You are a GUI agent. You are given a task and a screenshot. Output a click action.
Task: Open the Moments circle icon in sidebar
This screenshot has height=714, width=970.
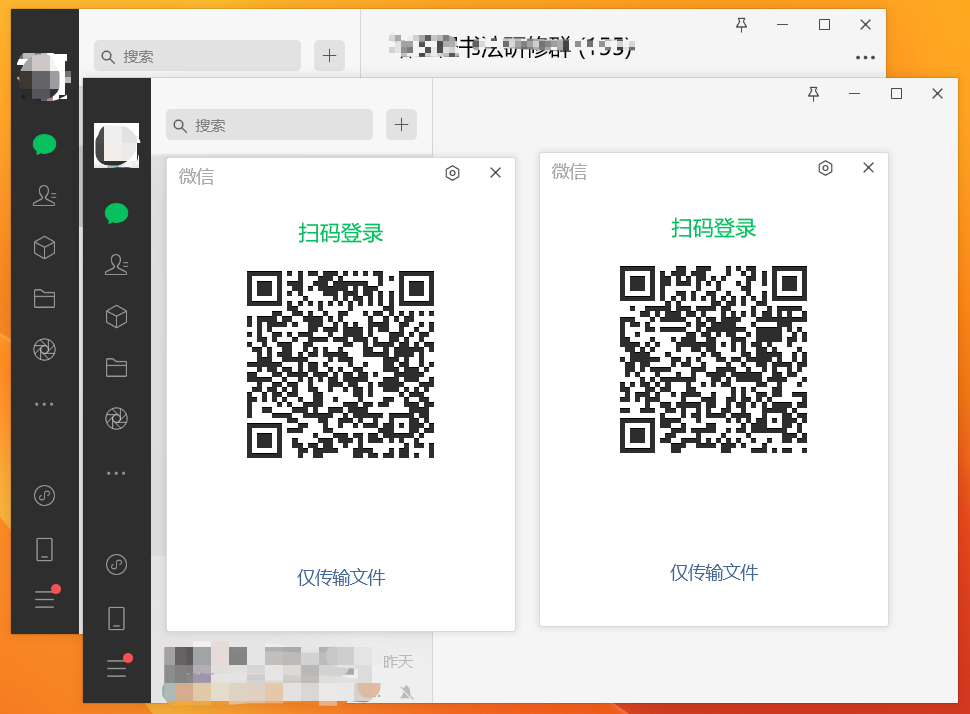point(116,419)
